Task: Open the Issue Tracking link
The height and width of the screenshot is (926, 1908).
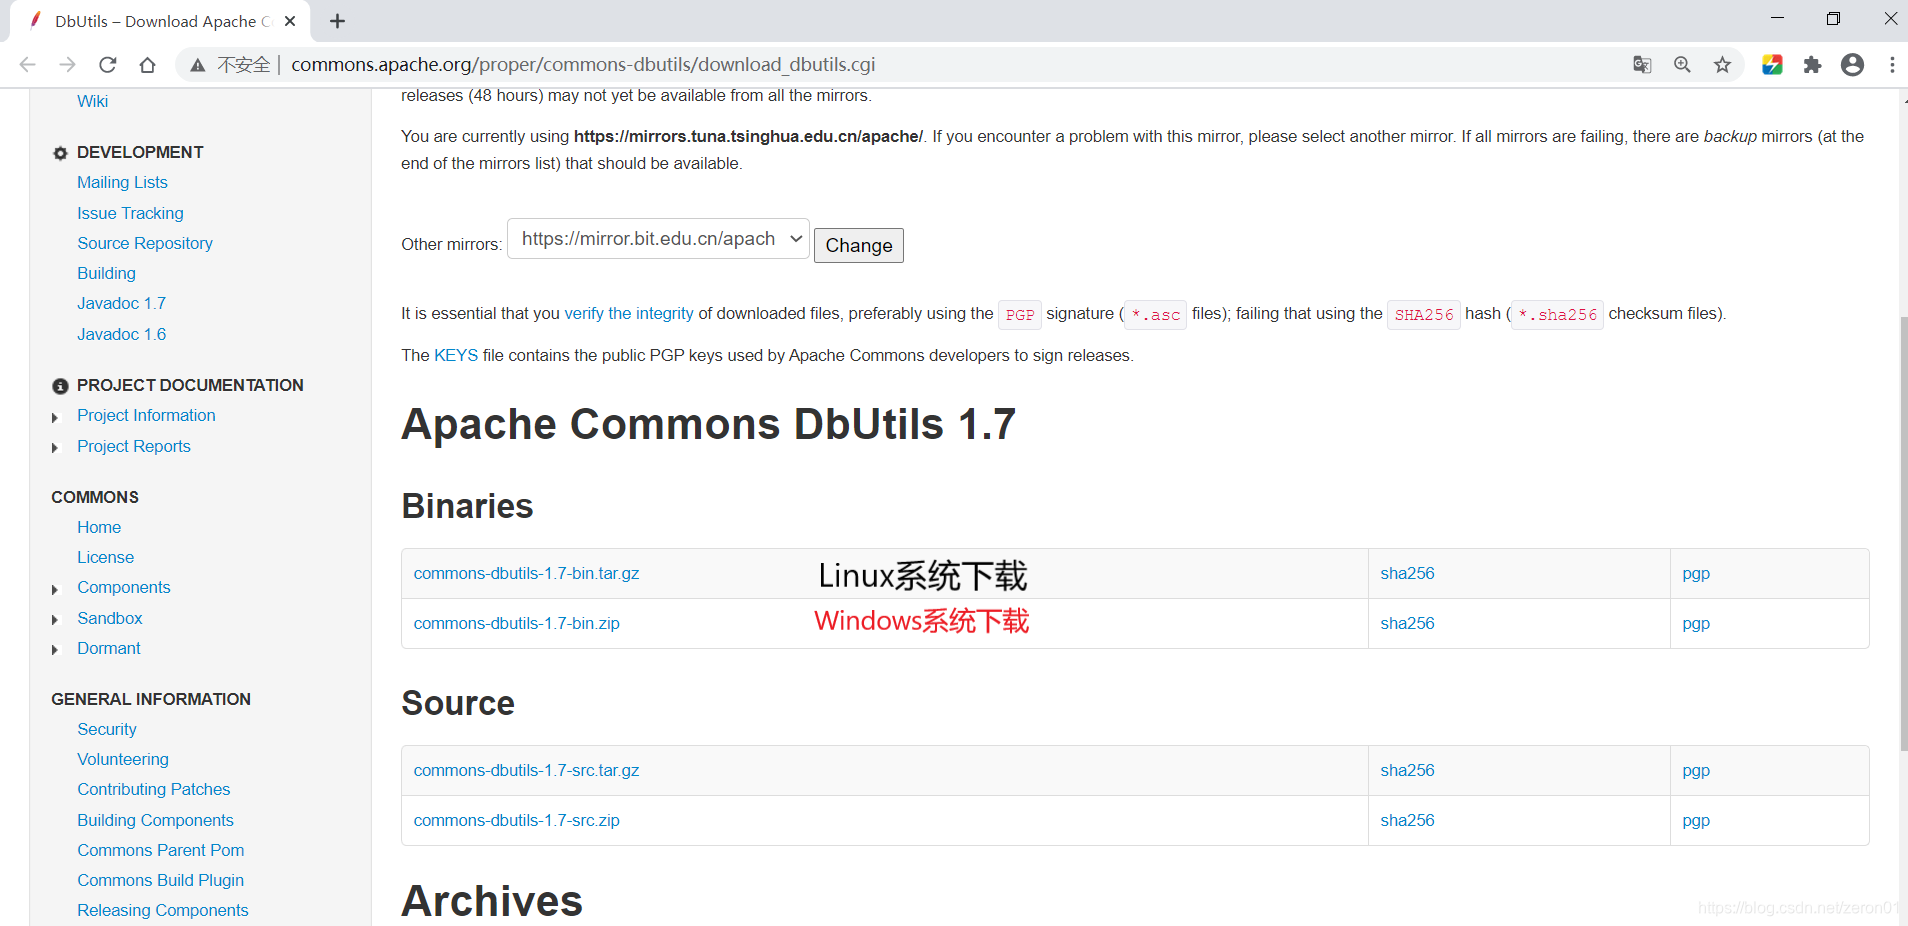Action: 130,213
